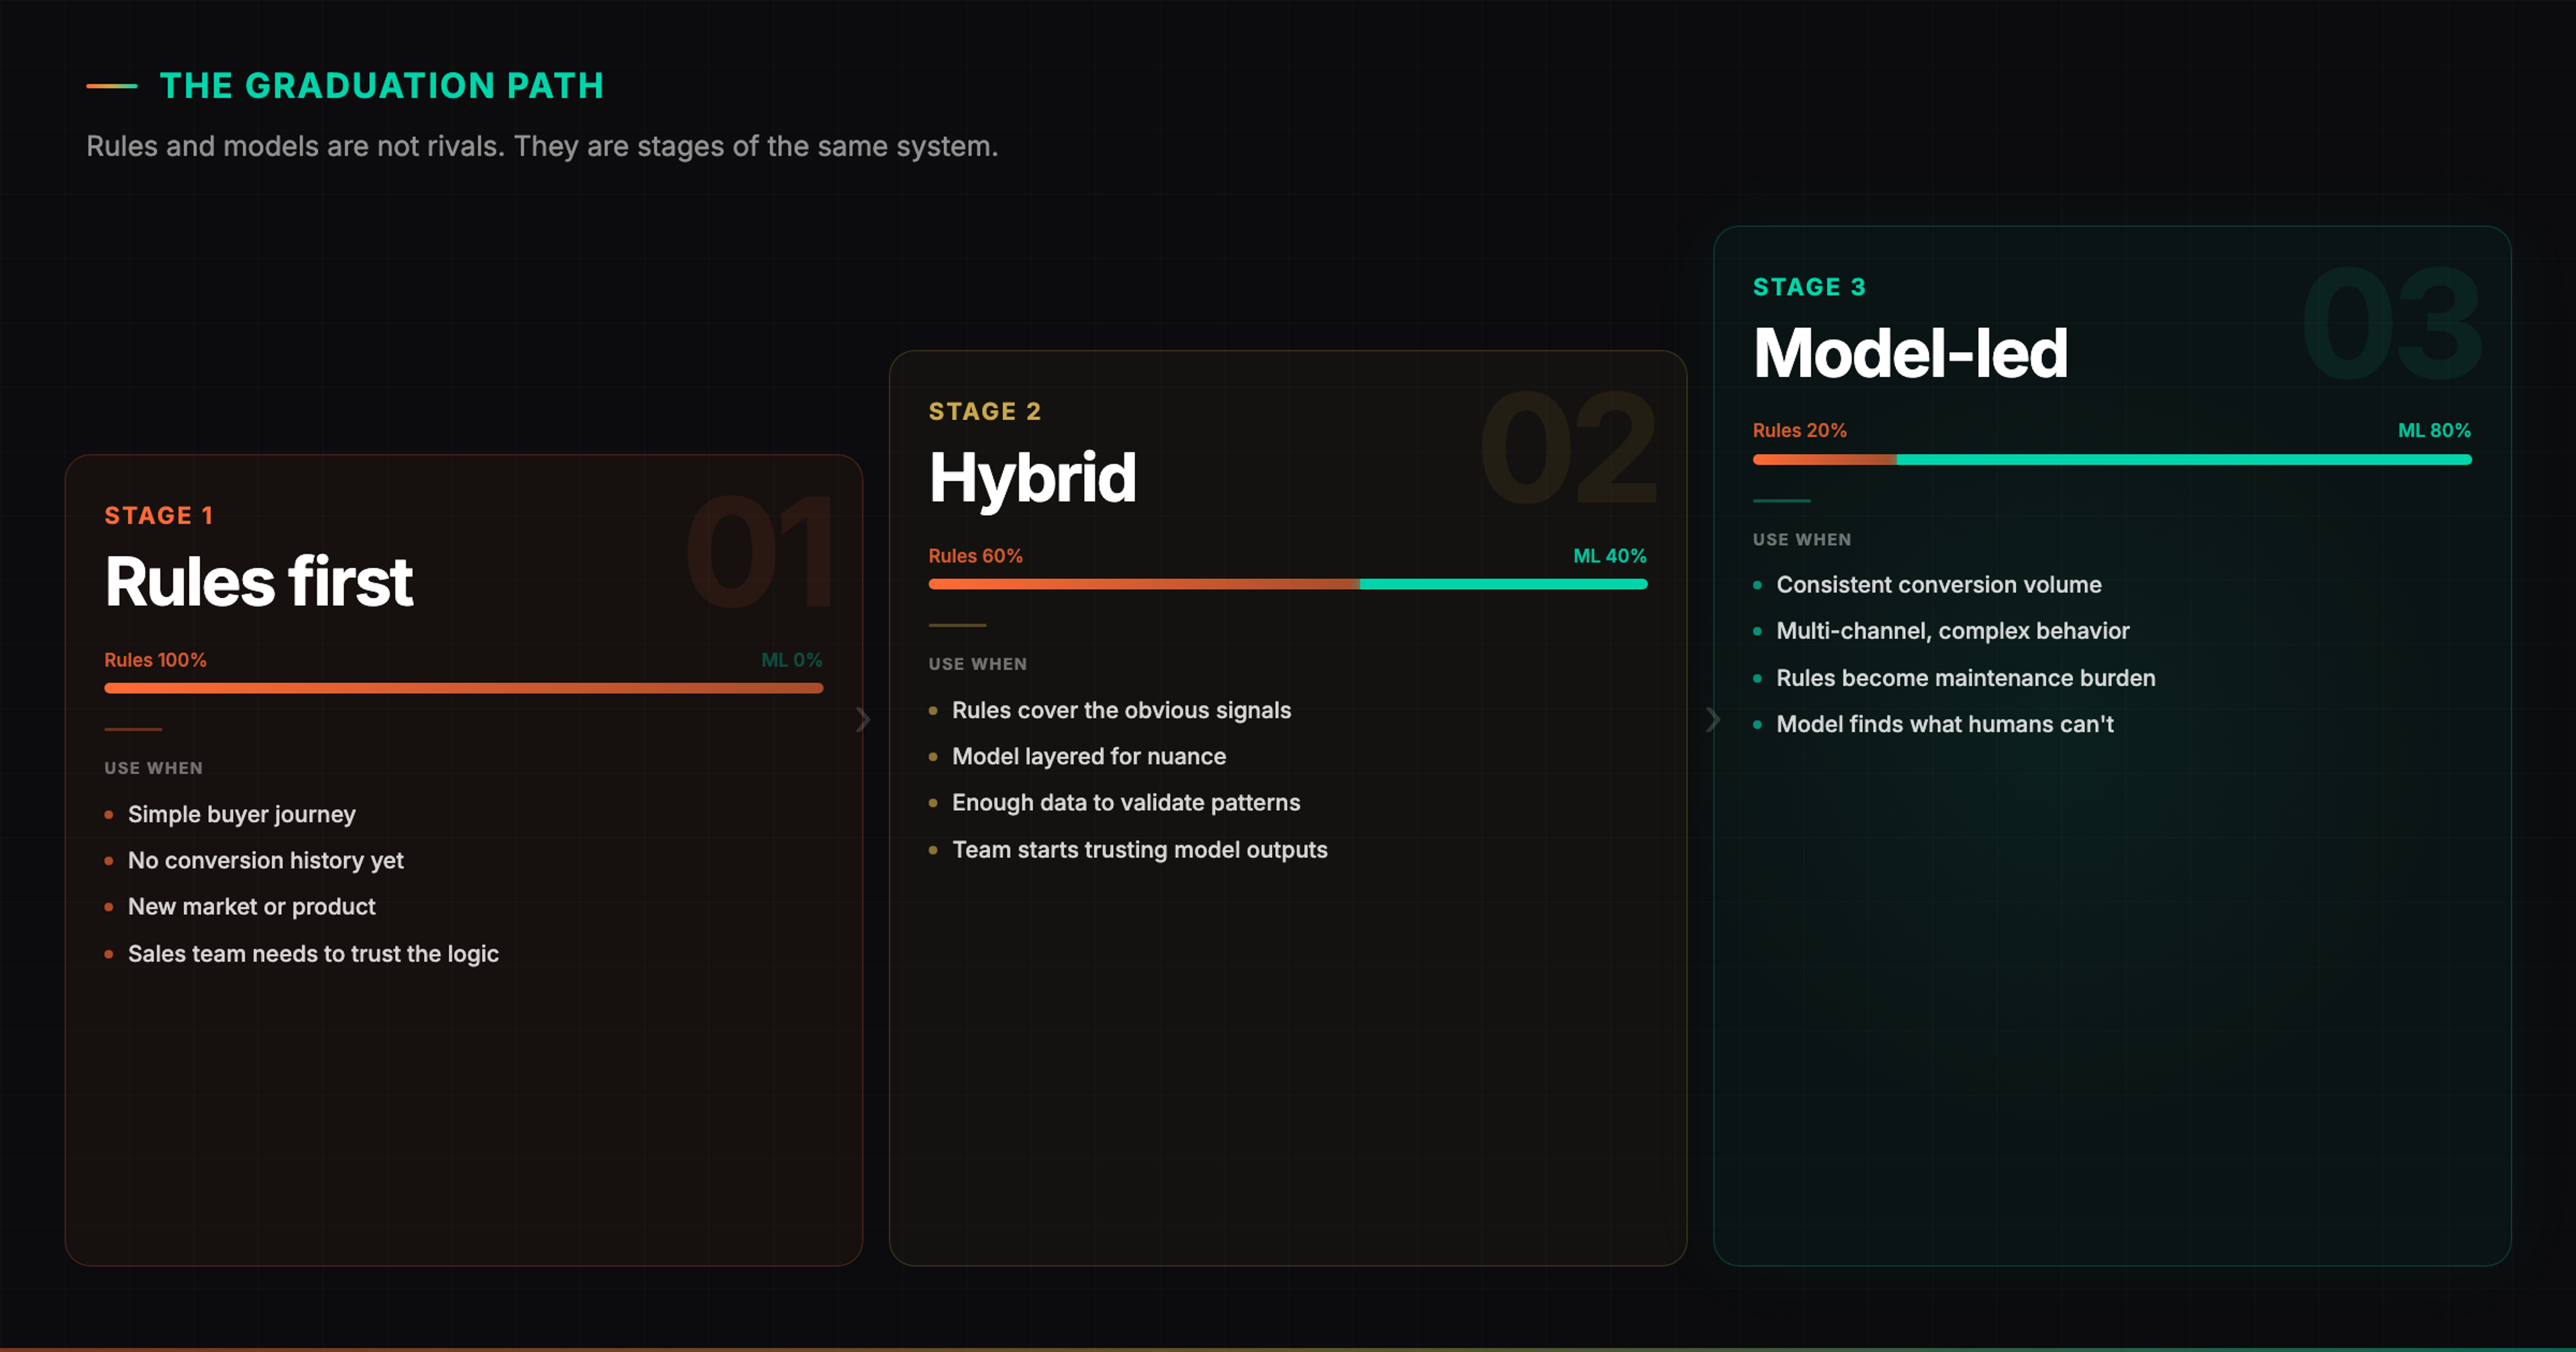Viewport: 2576px width, 1352px height.
Task: Click 'Rules become maintenance burden' bullet
Action: [x=1966, y=678]
